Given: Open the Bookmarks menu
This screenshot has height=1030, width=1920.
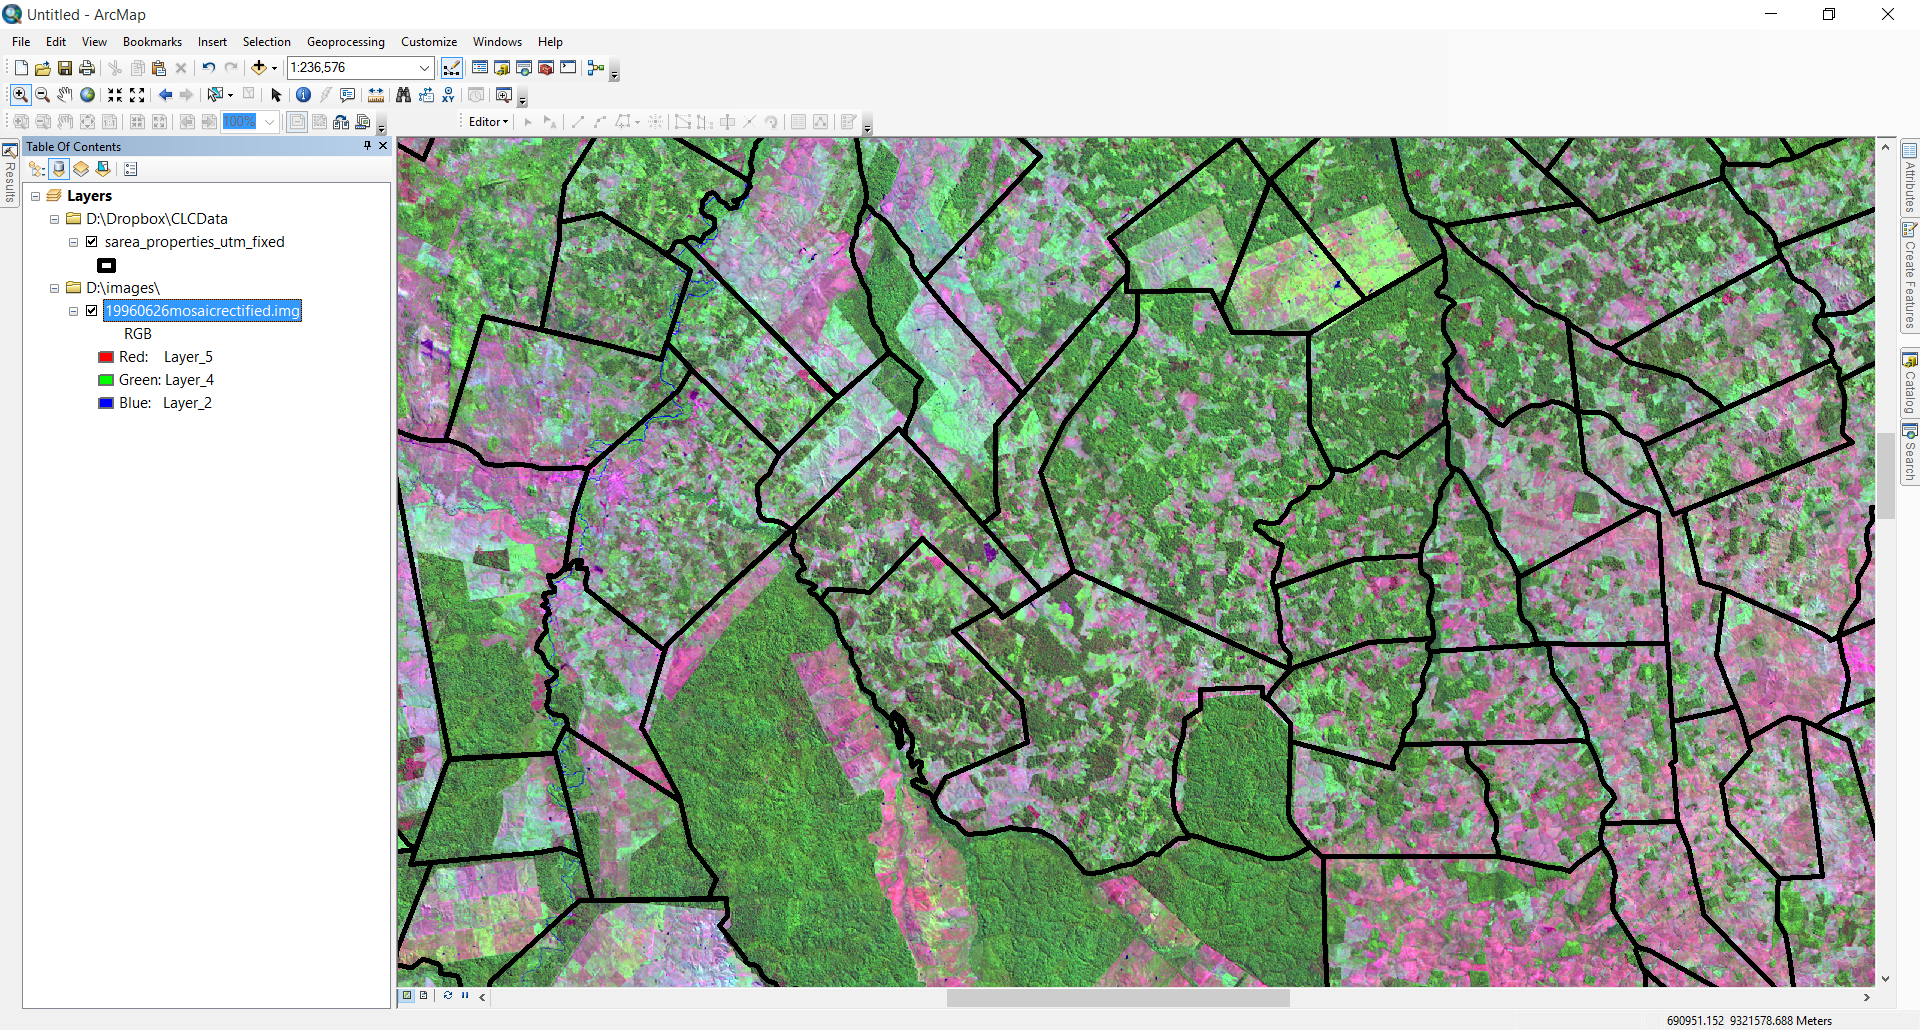Looking at the screenshot, I should [152, 41].
